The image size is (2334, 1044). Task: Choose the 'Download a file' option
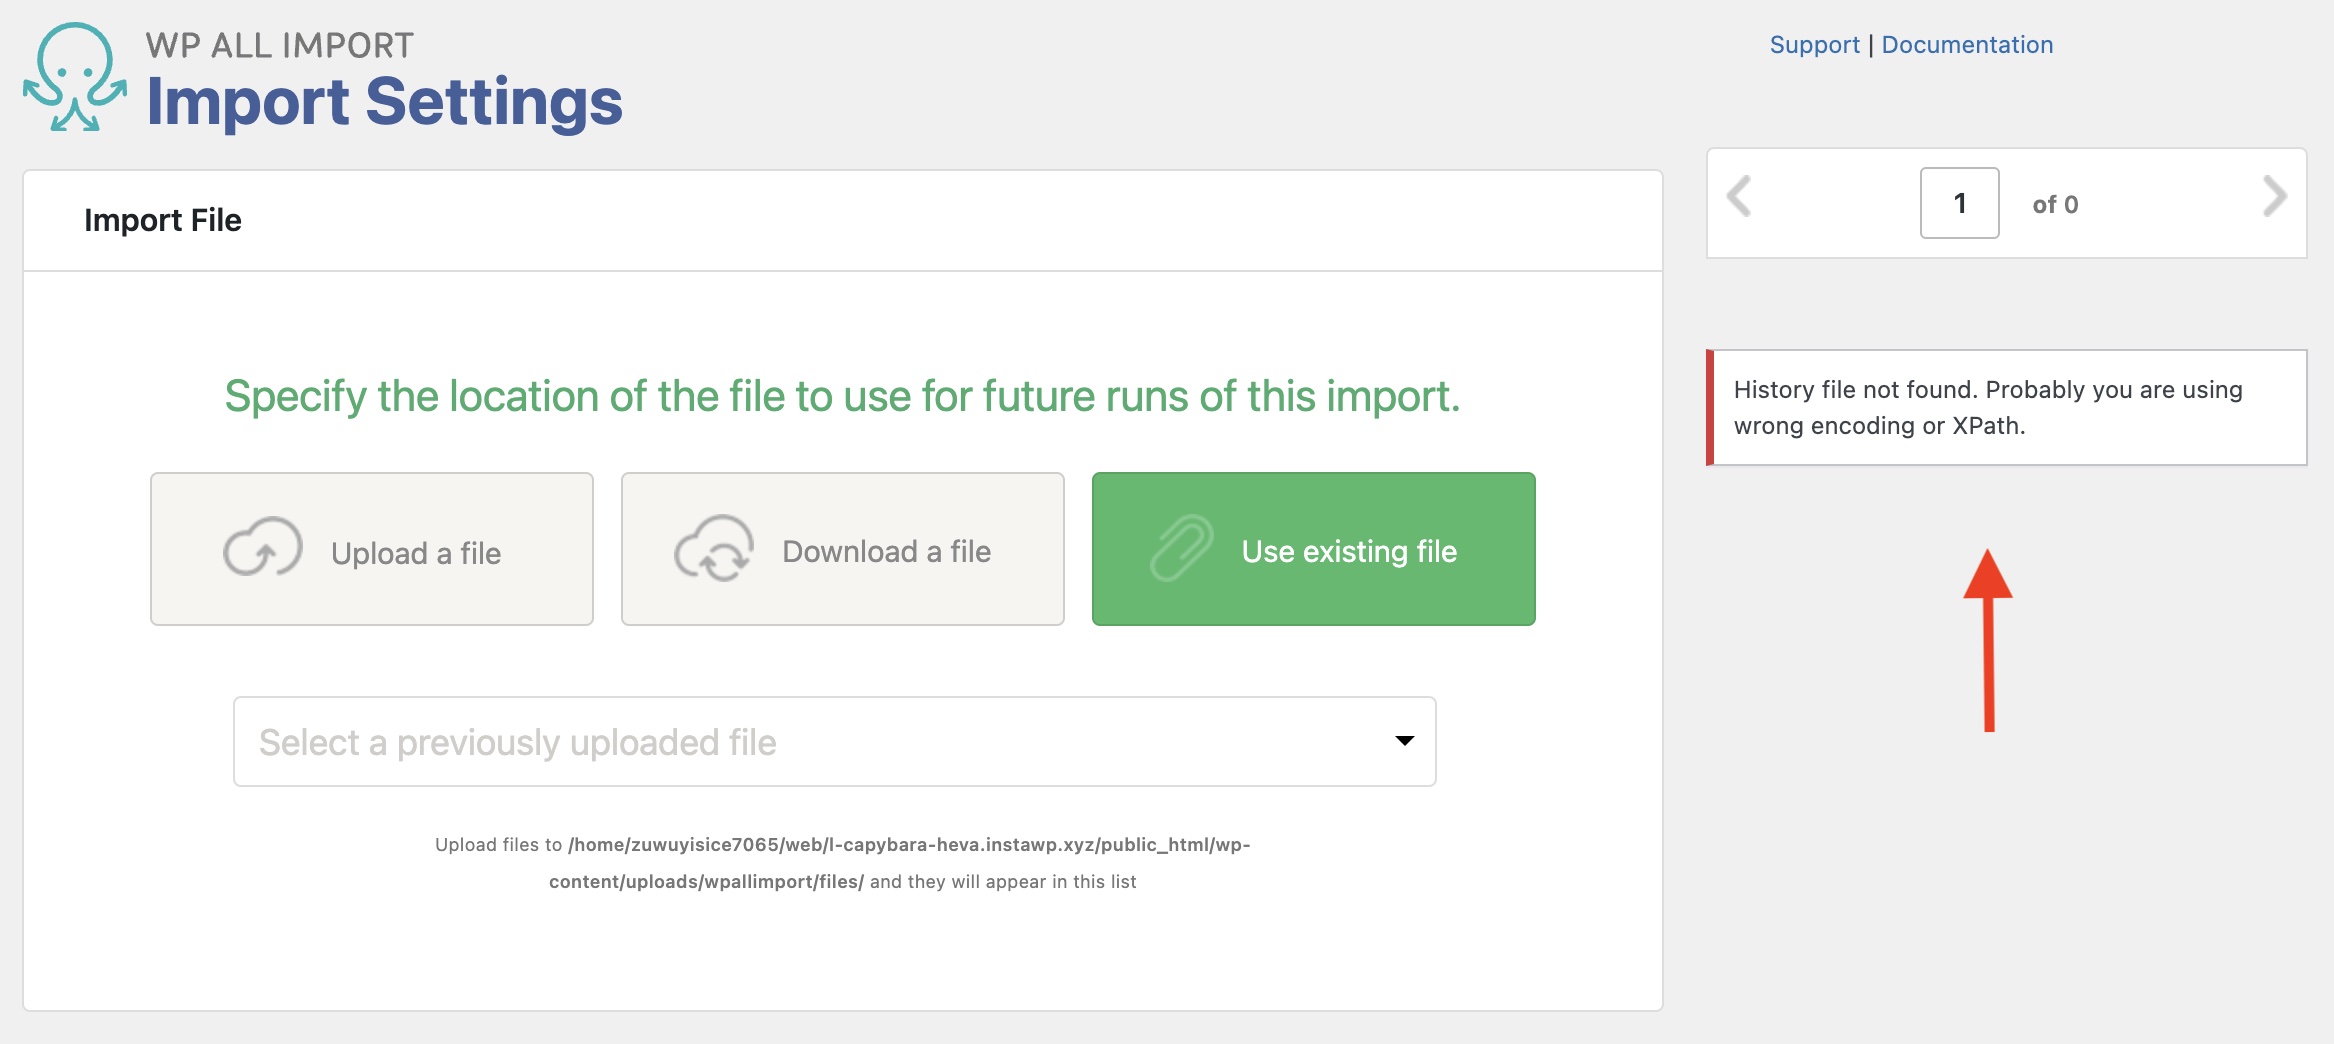point(842,549)
